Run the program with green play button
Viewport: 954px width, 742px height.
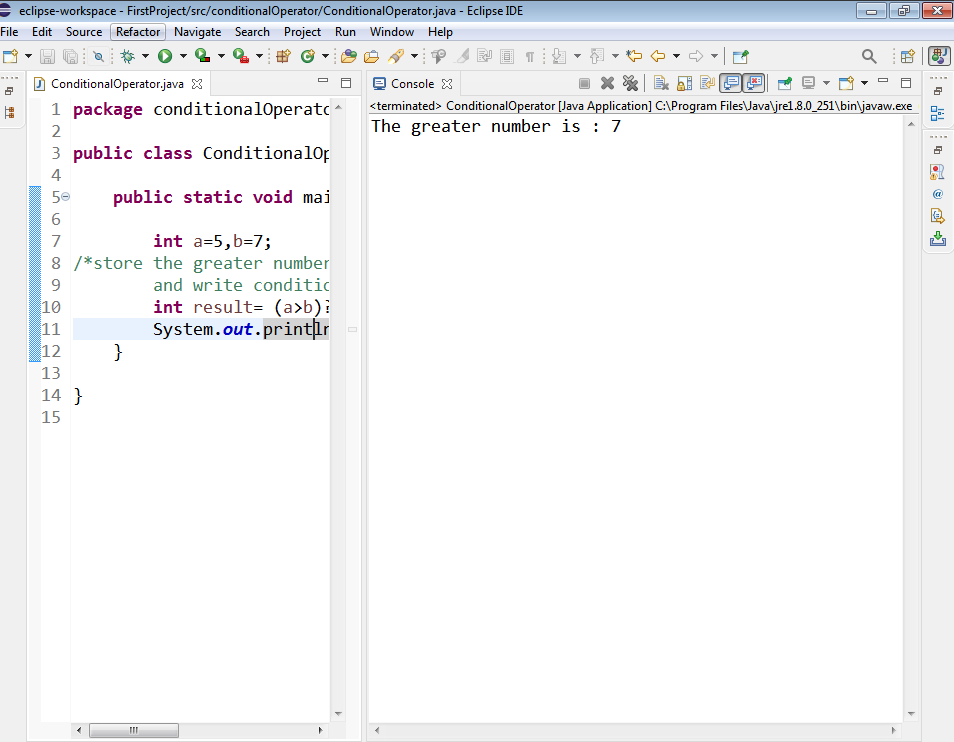pos(165,57)
